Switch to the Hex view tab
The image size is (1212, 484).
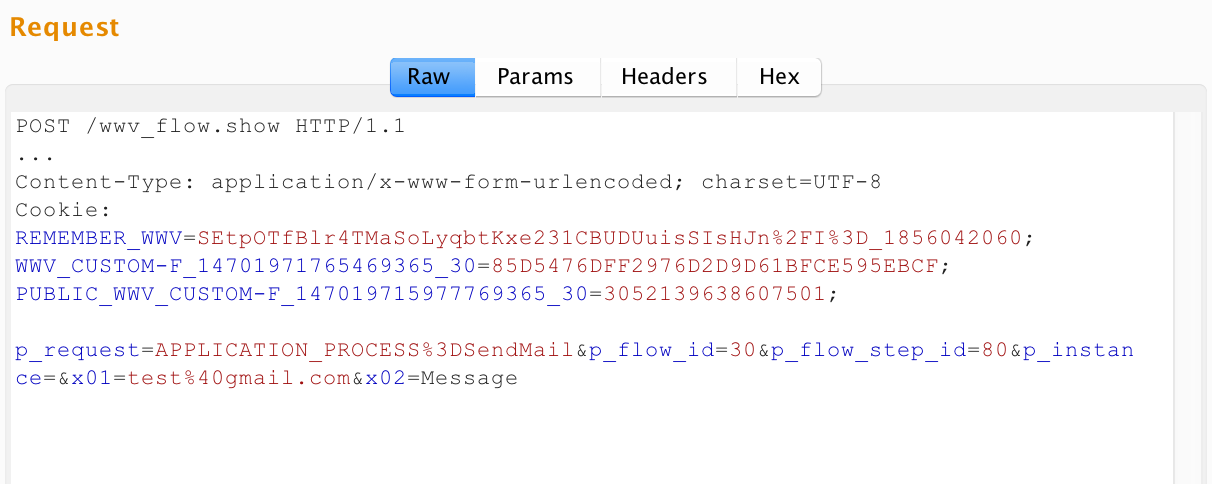779,77
